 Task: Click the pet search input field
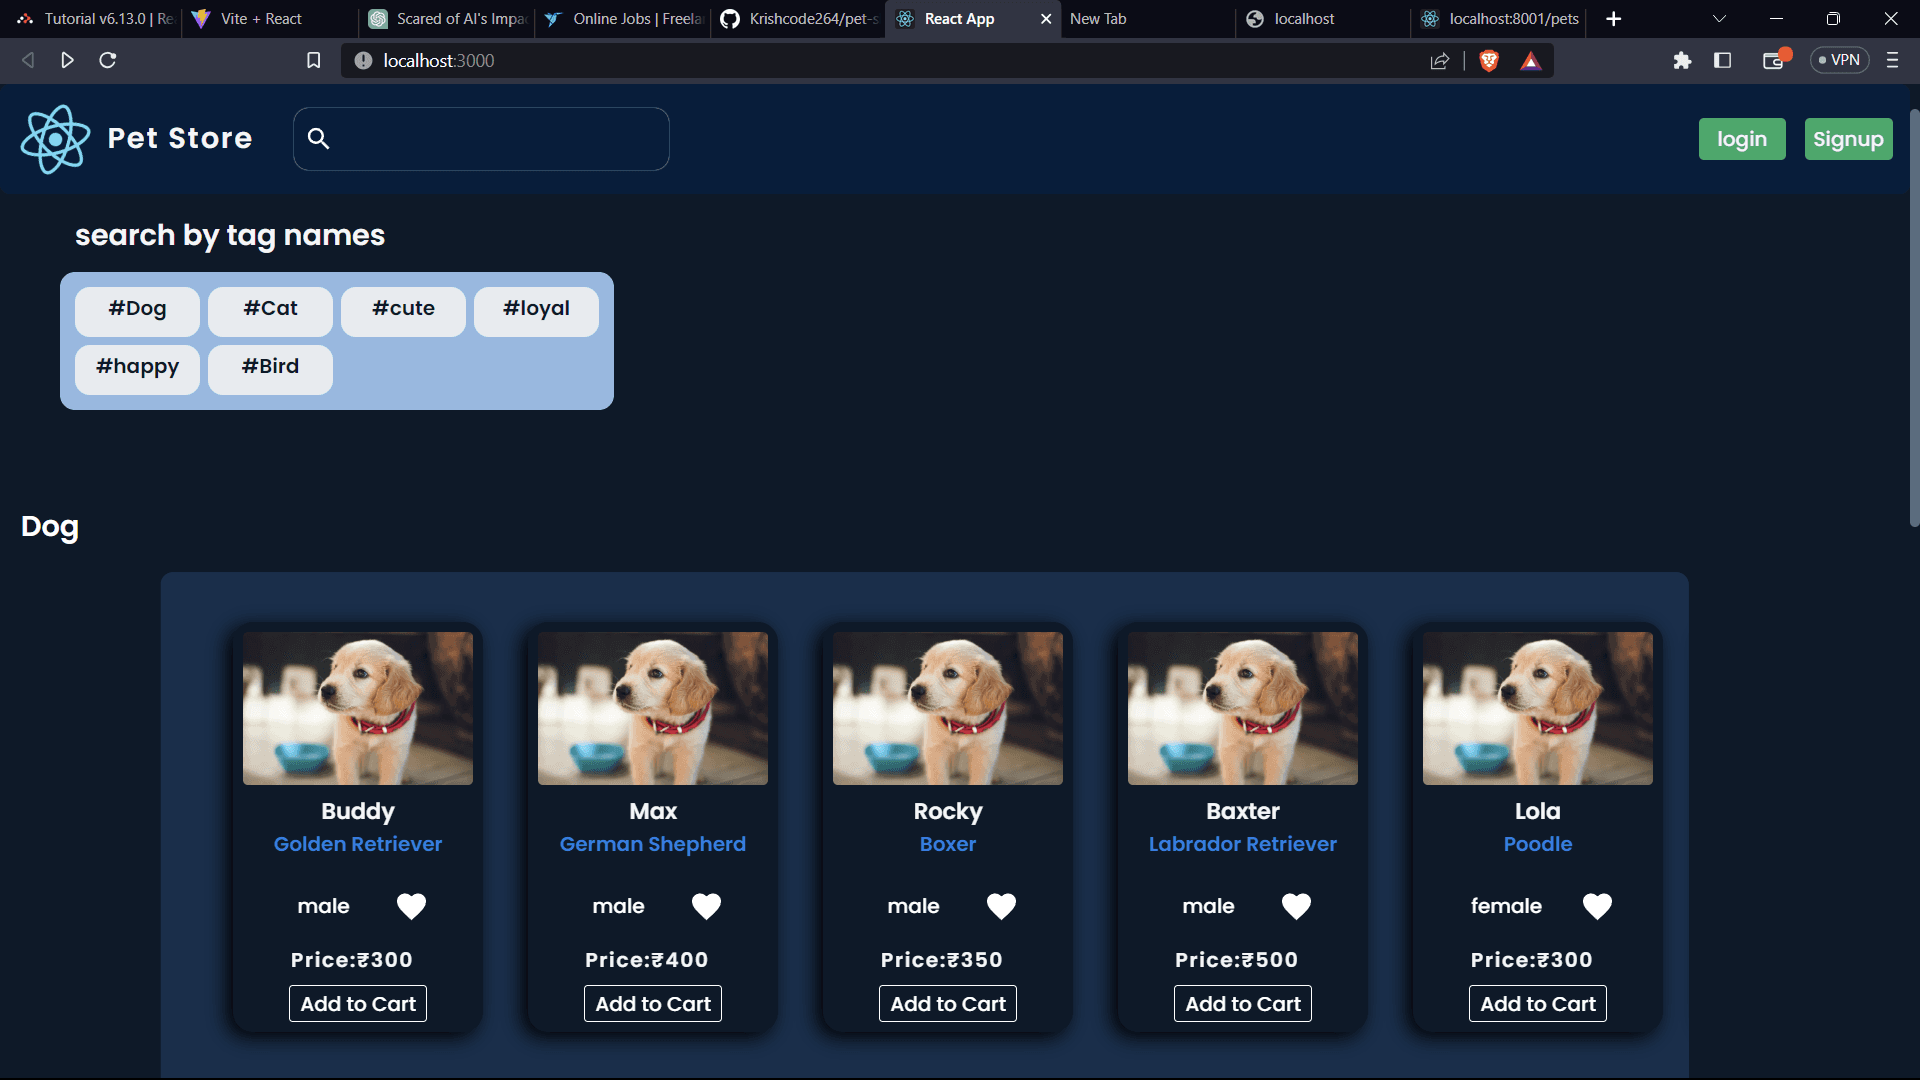500,139
